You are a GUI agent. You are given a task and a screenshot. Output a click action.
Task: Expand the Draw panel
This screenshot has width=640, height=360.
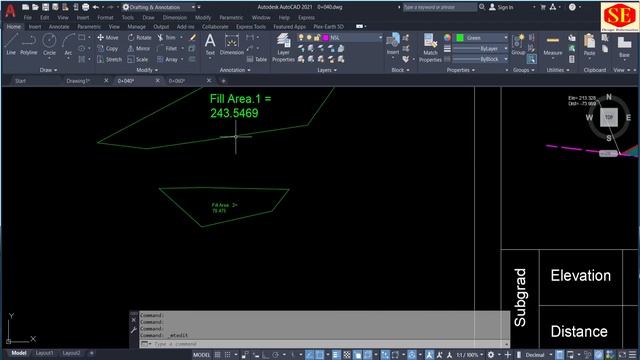[49, 70]
